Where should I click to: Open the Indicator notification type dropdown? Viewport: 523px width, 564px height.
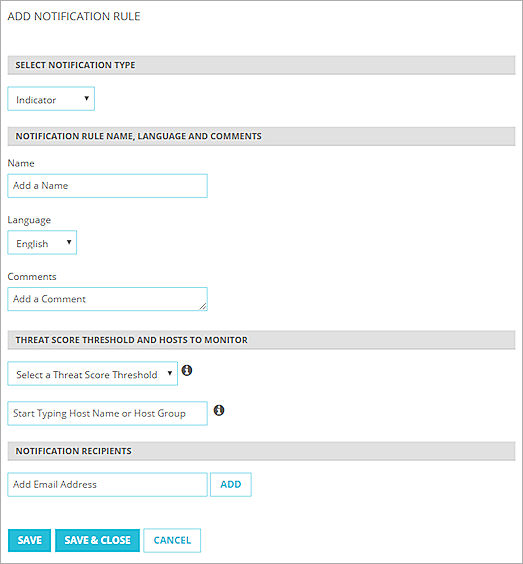(x=51, y=99)
